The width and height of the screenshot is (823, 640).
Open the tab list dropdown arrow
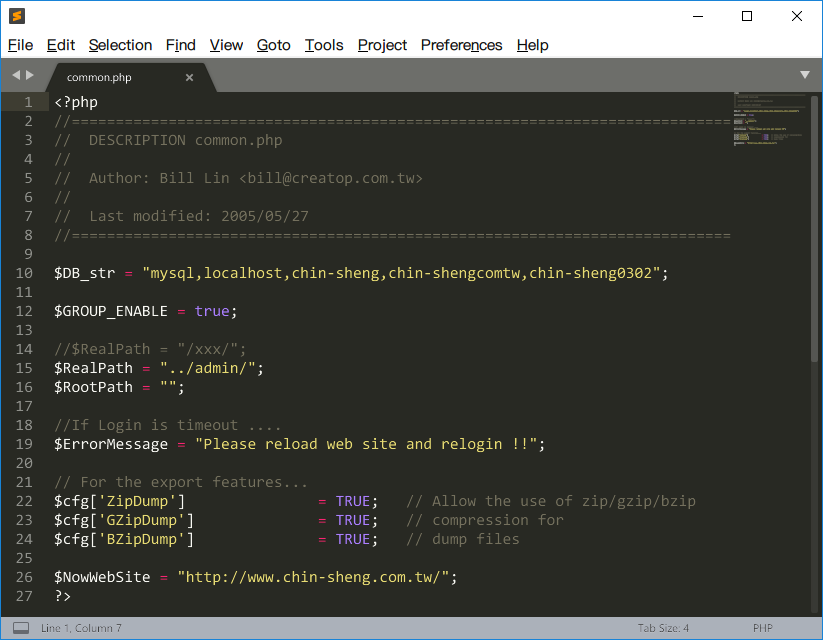click(805, 75)
